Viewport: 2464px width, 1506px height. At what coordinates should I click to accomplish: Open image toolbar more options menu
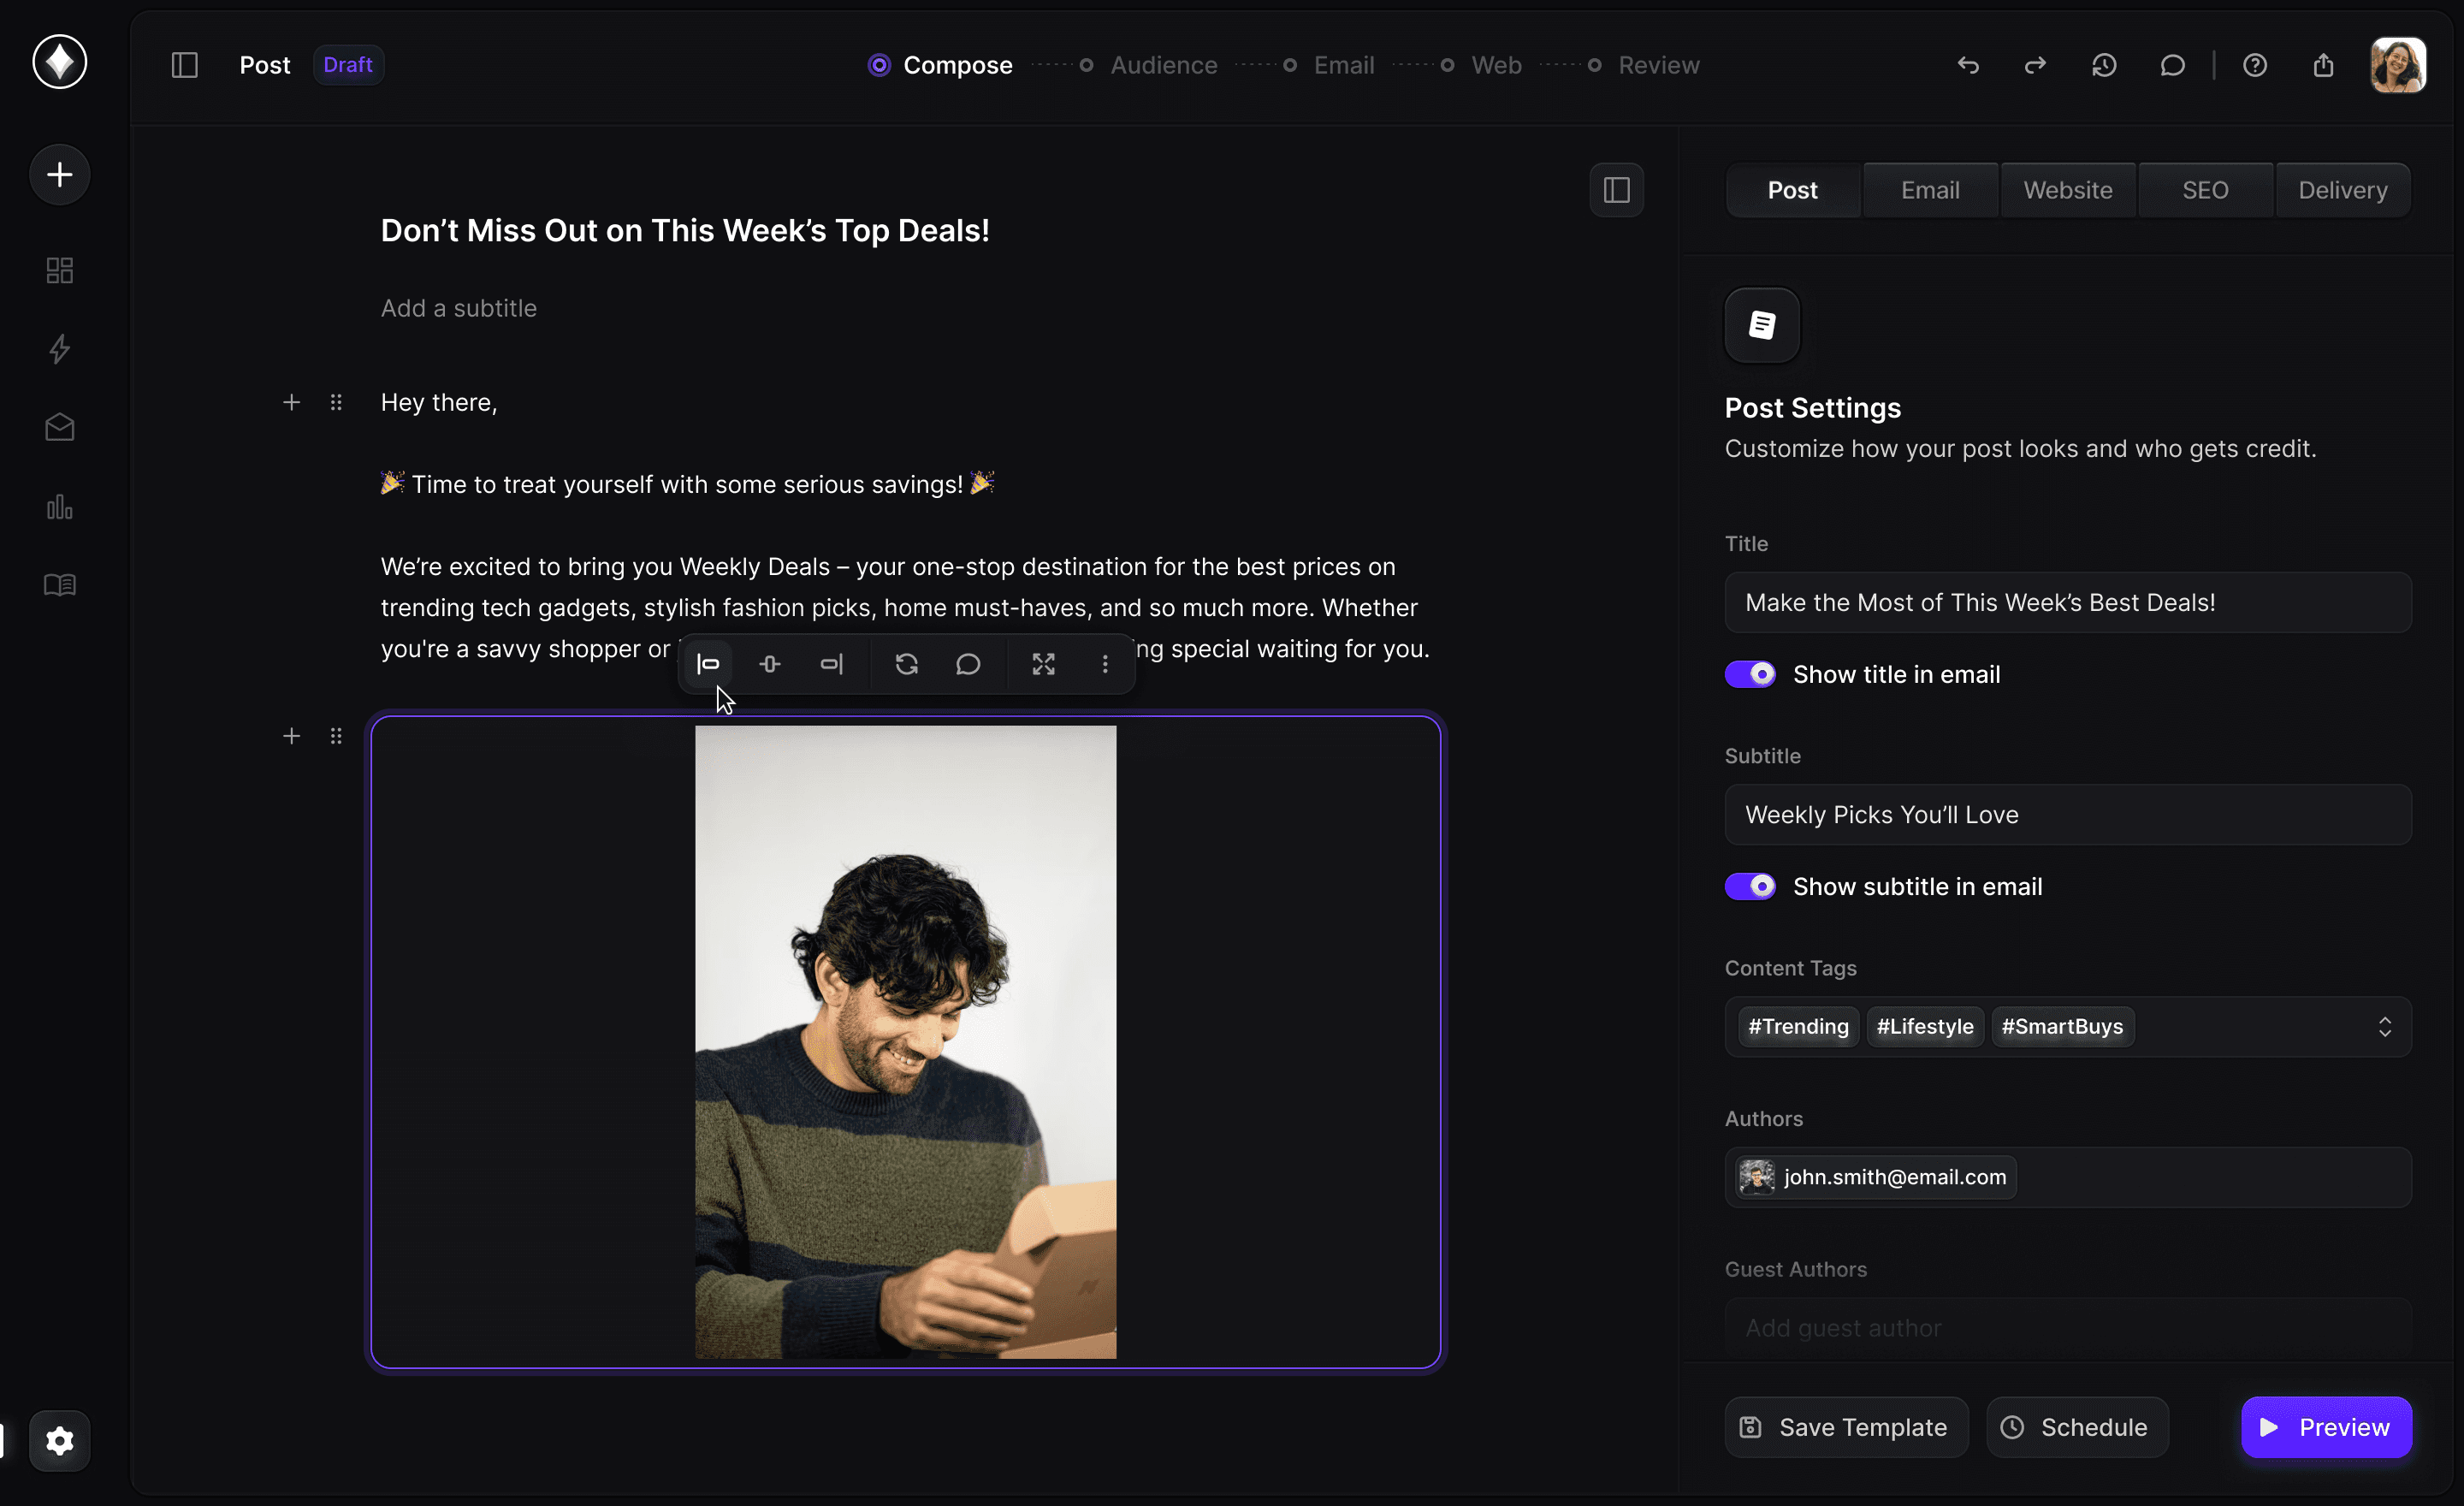coord(1104,664)
